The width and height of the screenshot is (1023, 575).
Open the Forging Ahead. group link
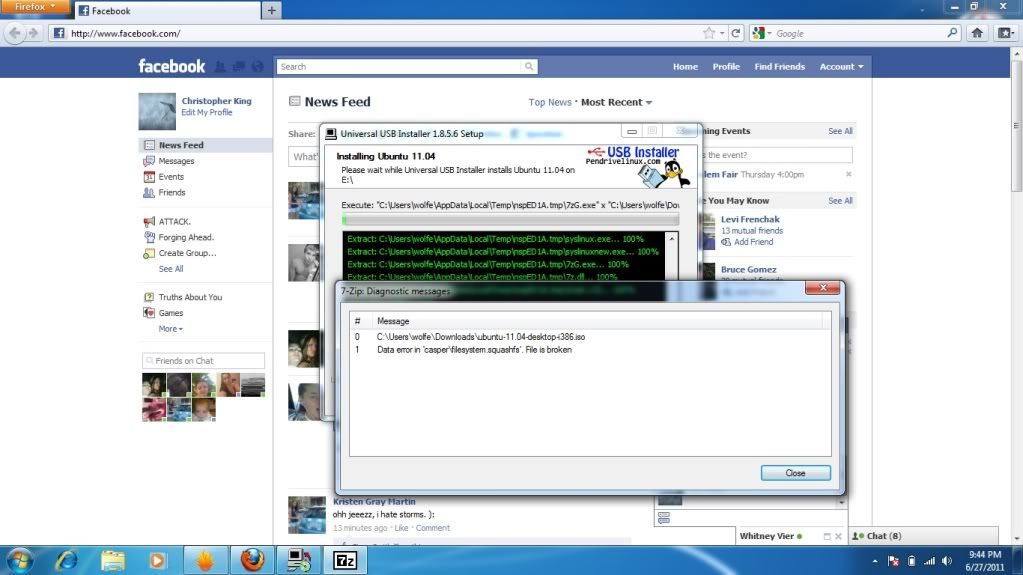186,238
